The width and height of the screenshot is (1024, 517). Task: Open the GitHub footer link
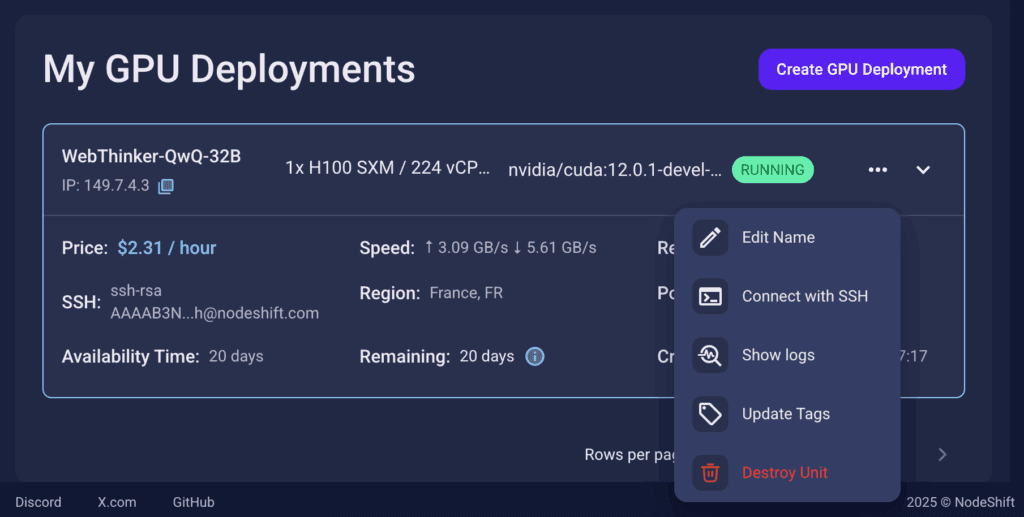tap(193, 502)
